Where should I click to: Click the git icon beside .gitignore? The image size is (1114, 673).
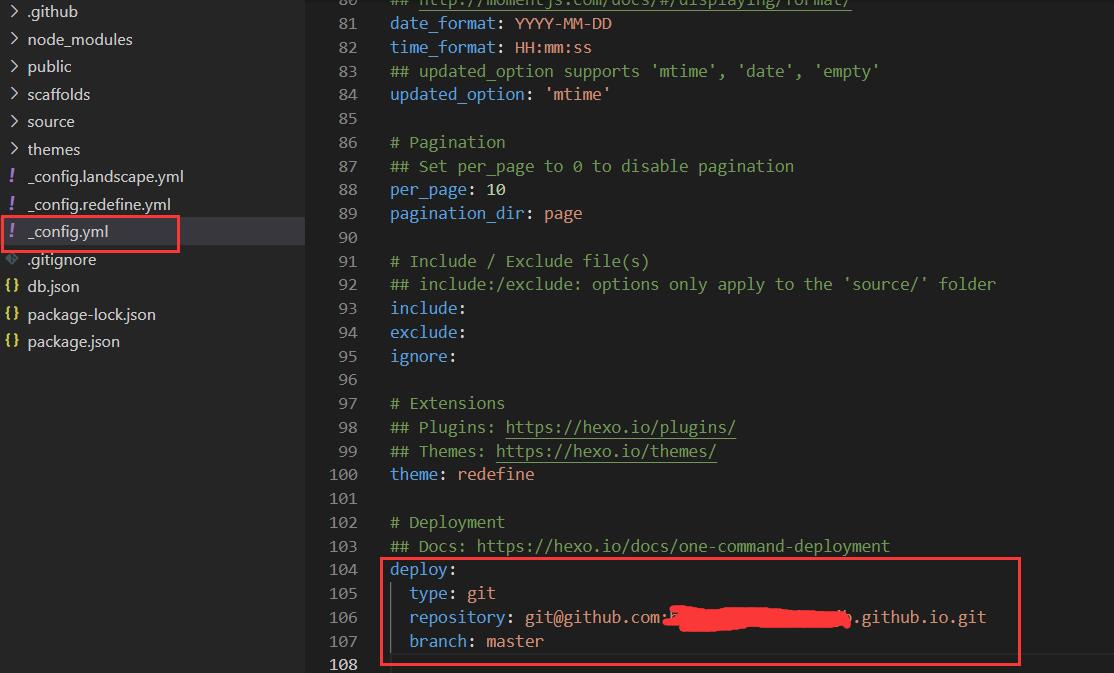click(x=12, y=259)
